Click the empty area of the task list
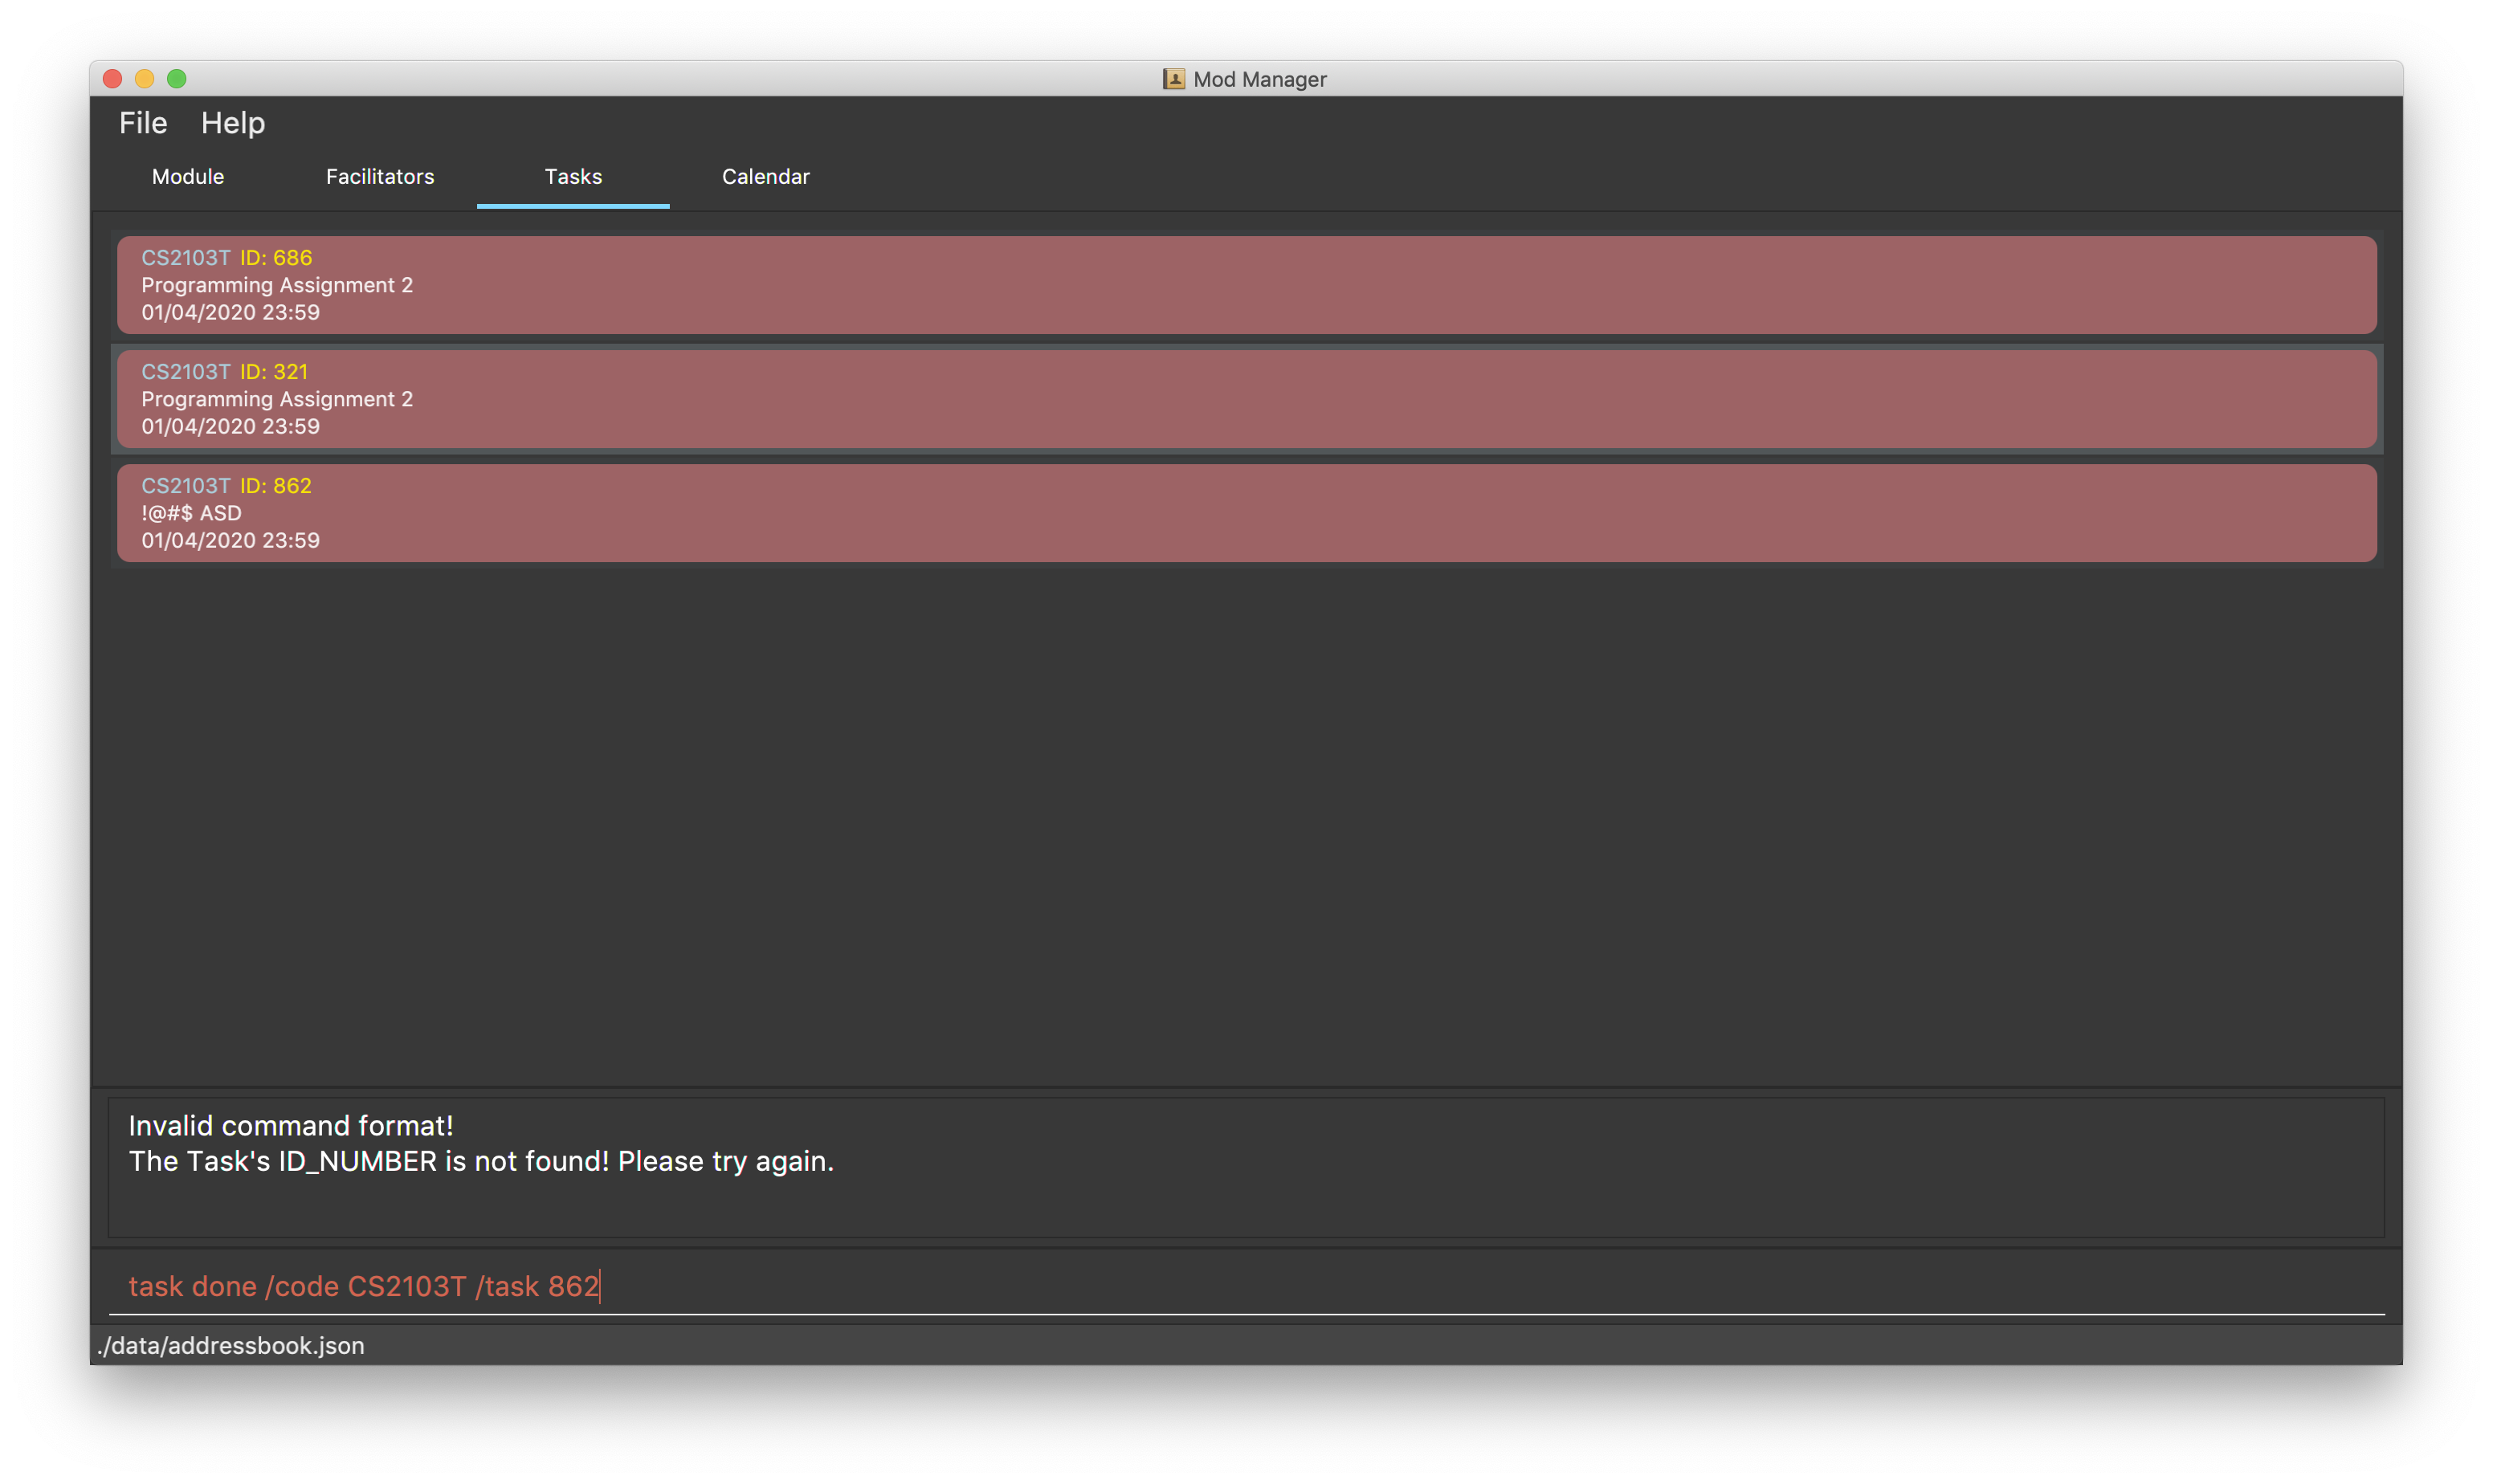2493x1484 pixels. click(x=1246, y=820)
